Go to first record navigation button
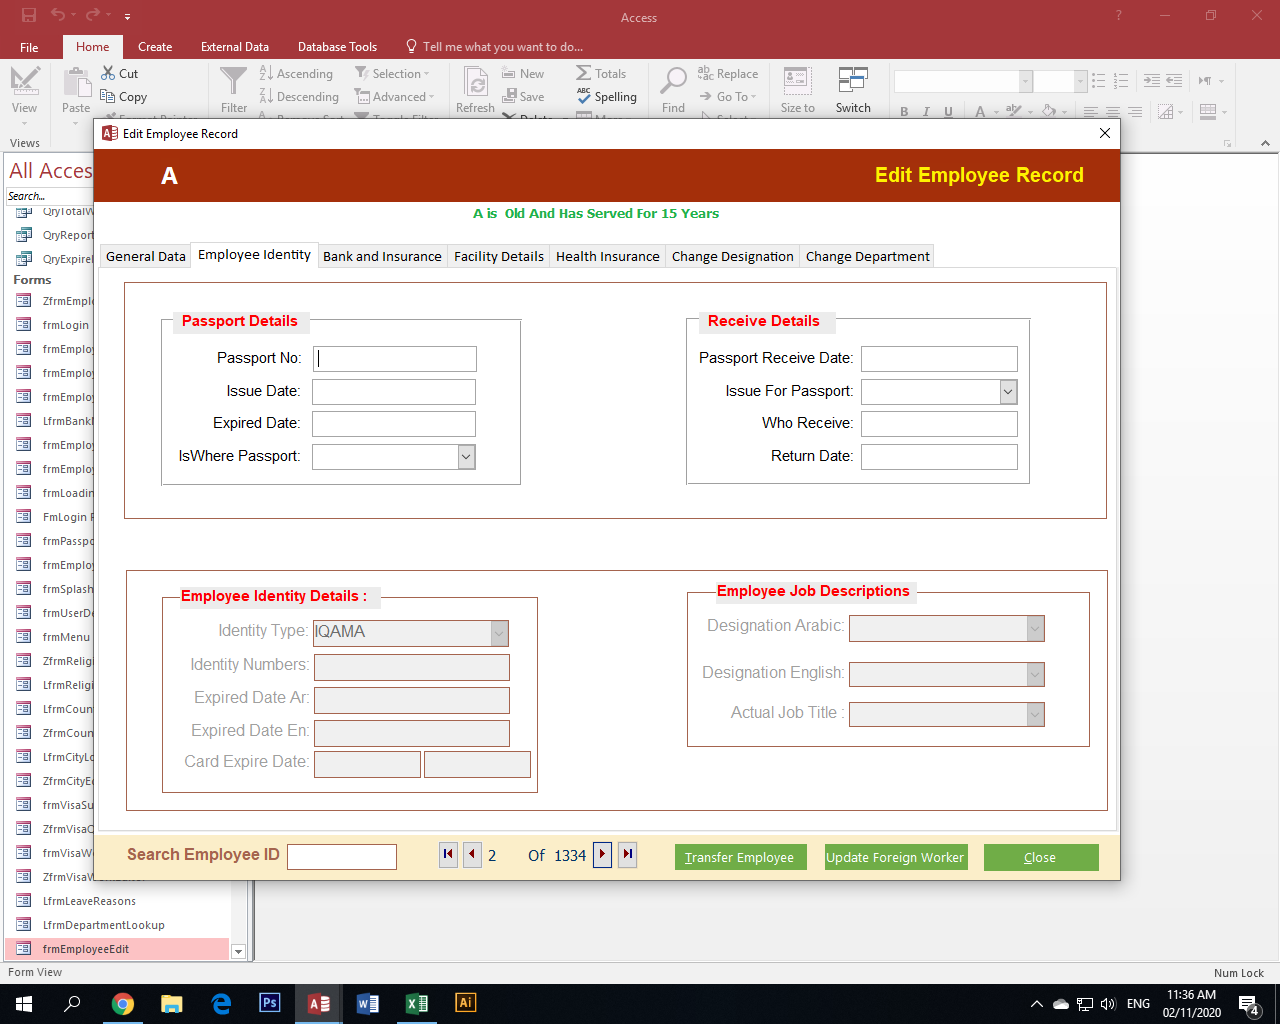This screenshot has height=1024, width=1280. point(448,854)
